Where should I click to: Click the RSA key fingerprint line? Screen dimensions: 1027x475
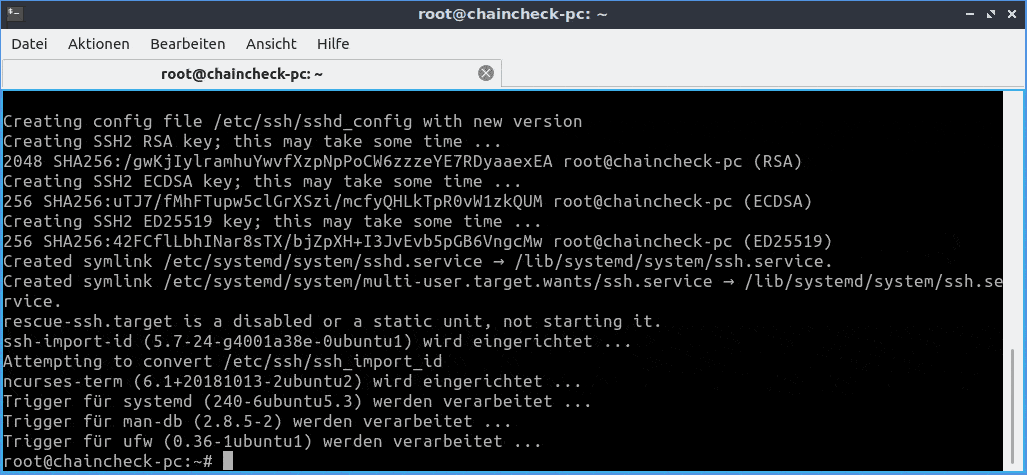403,161
